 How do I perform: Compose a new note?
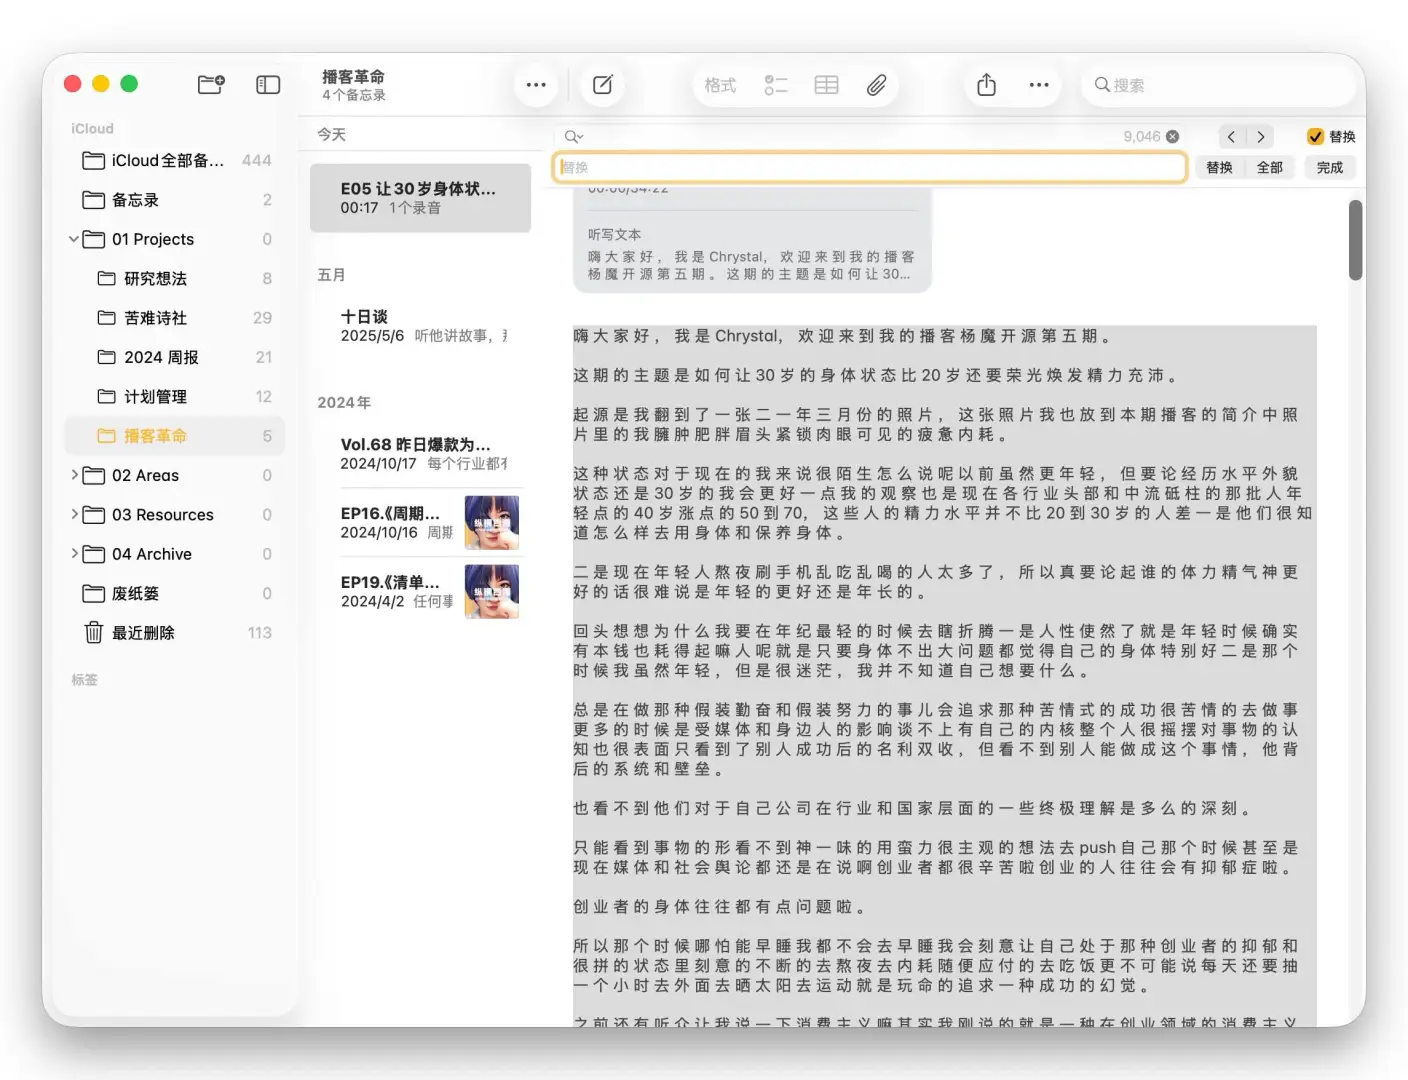point(602,85)
